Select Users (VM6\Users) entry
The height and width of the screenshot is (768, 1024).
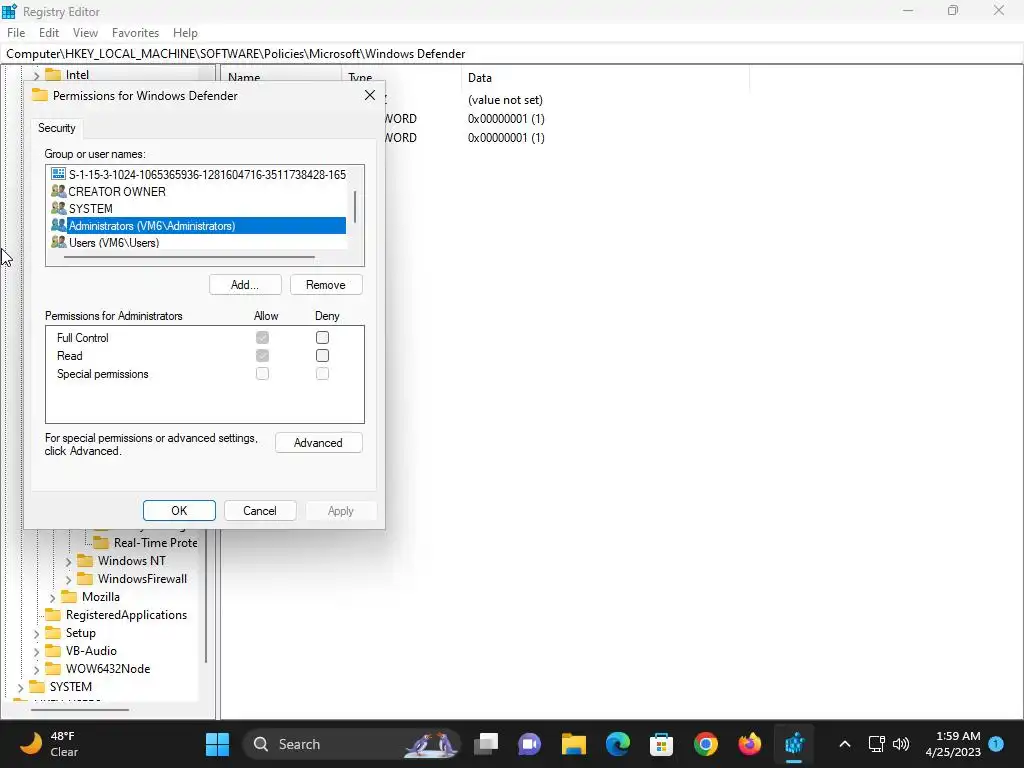[x=199, y=242]
